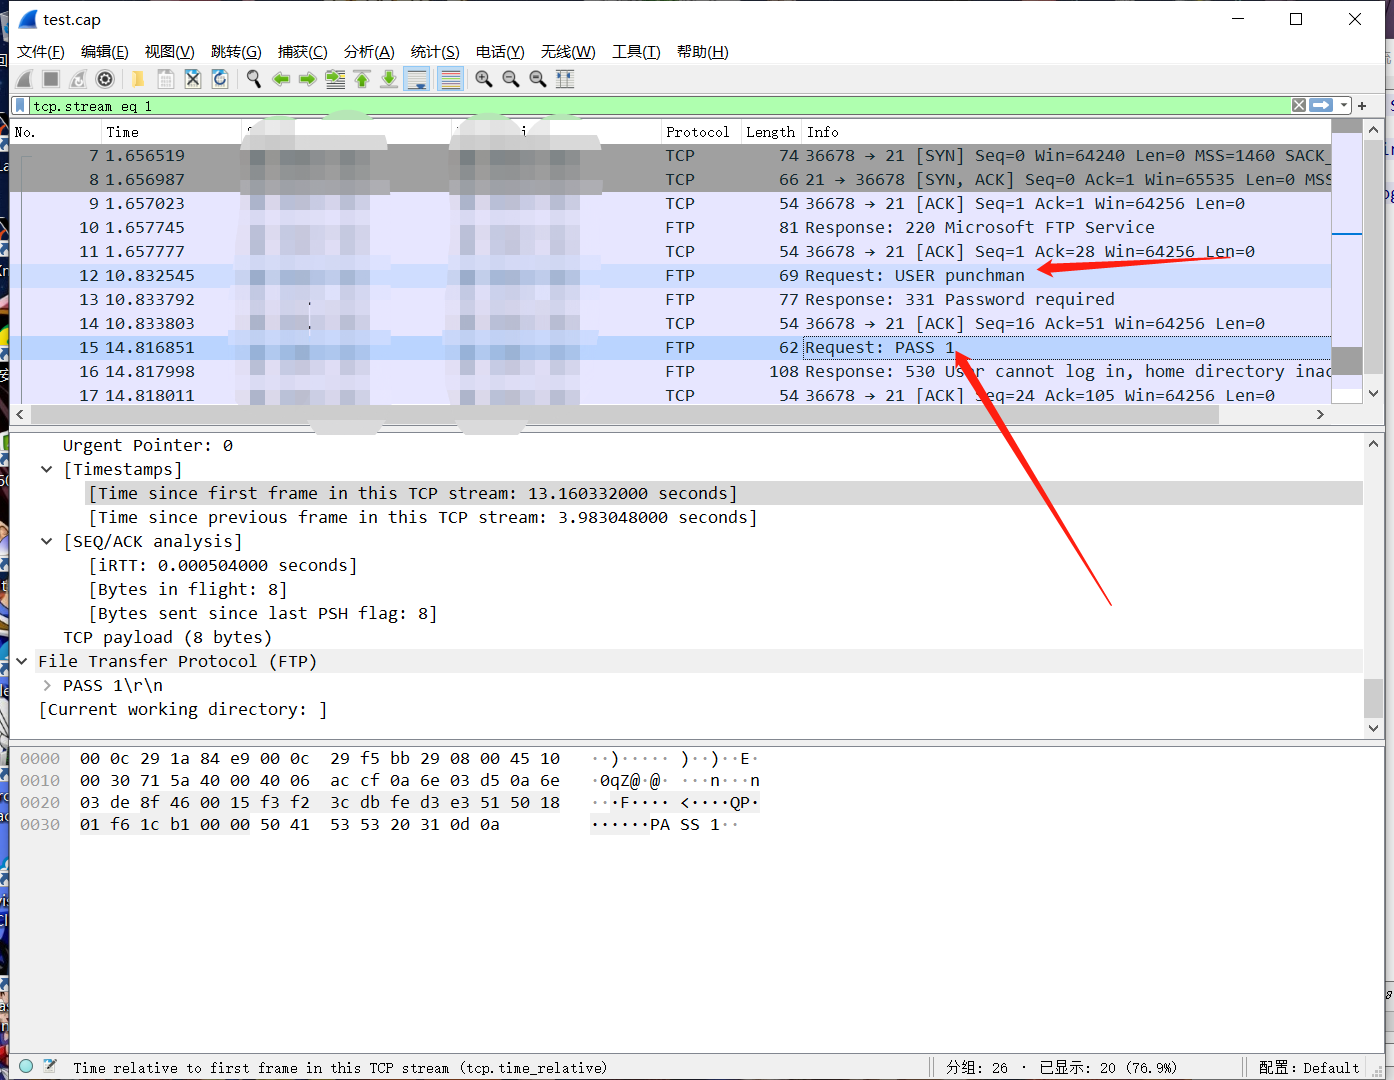Sort by the Length column header

(x=770, y=132)
